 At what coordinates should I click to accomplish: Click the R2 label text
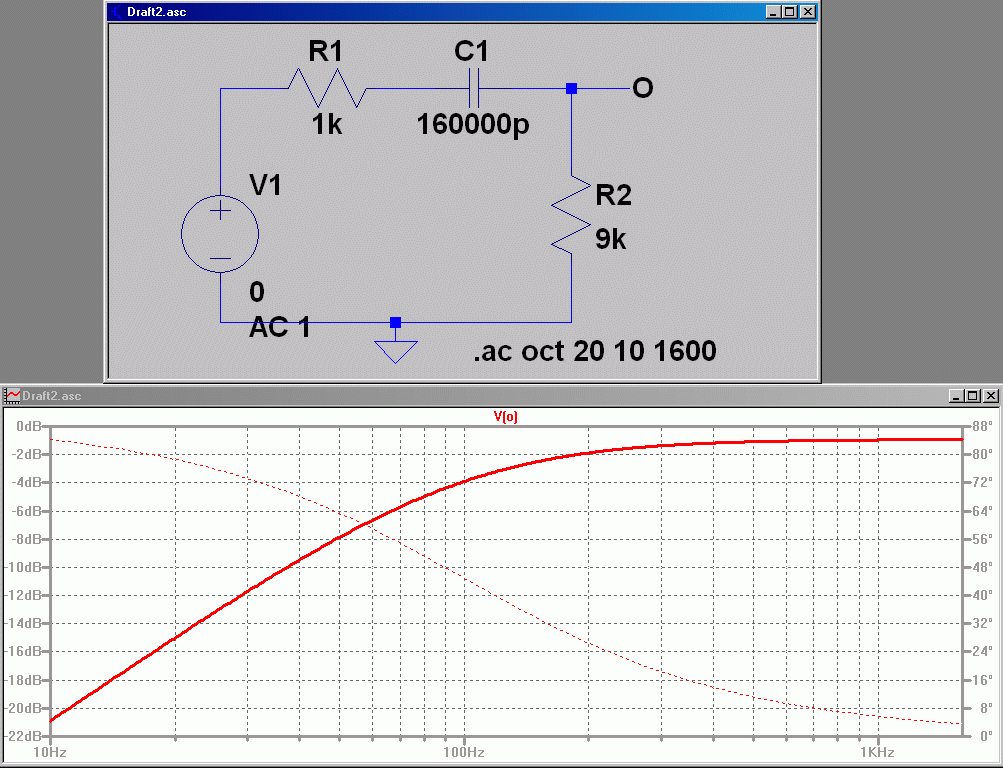pos(613,195)
